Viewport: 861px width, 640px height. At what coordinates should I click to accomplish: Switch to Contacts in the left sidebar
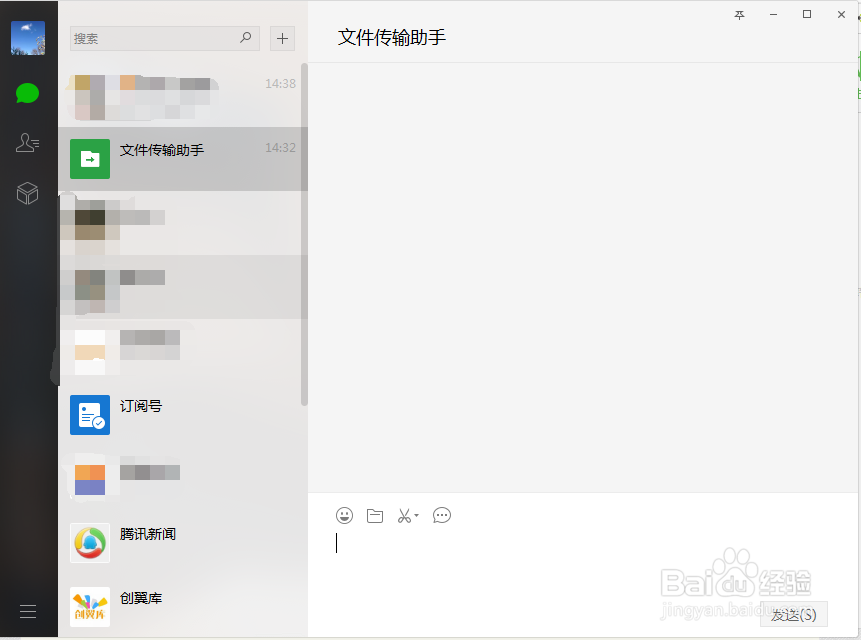coord(27,143)
